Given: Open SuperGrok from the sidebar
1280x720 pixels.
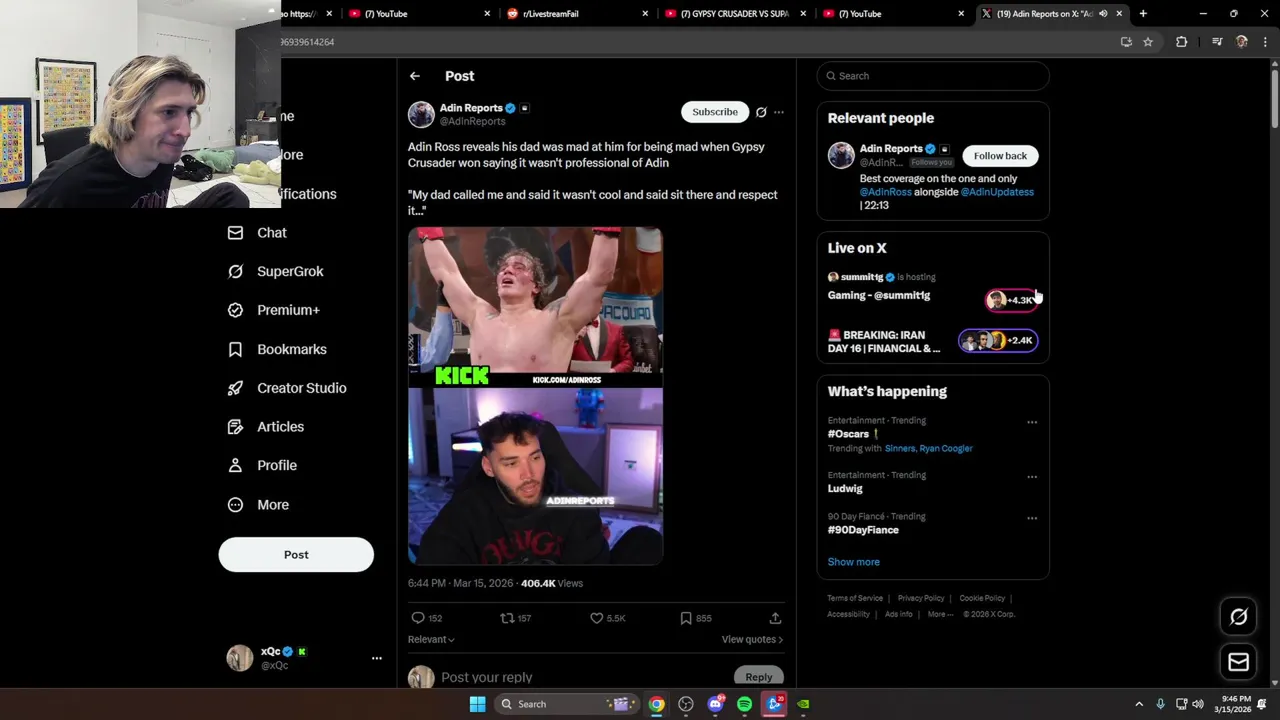Looking at the screenshot, I should pyautogui.click(x=275, y=271).
